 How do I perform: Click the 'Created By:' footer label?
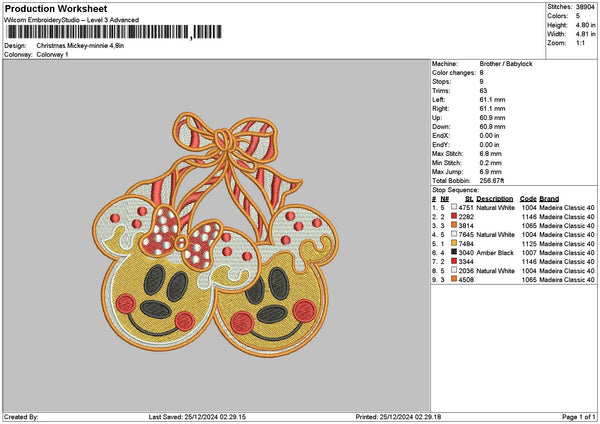pyautogui.click(x=21, y=417)
